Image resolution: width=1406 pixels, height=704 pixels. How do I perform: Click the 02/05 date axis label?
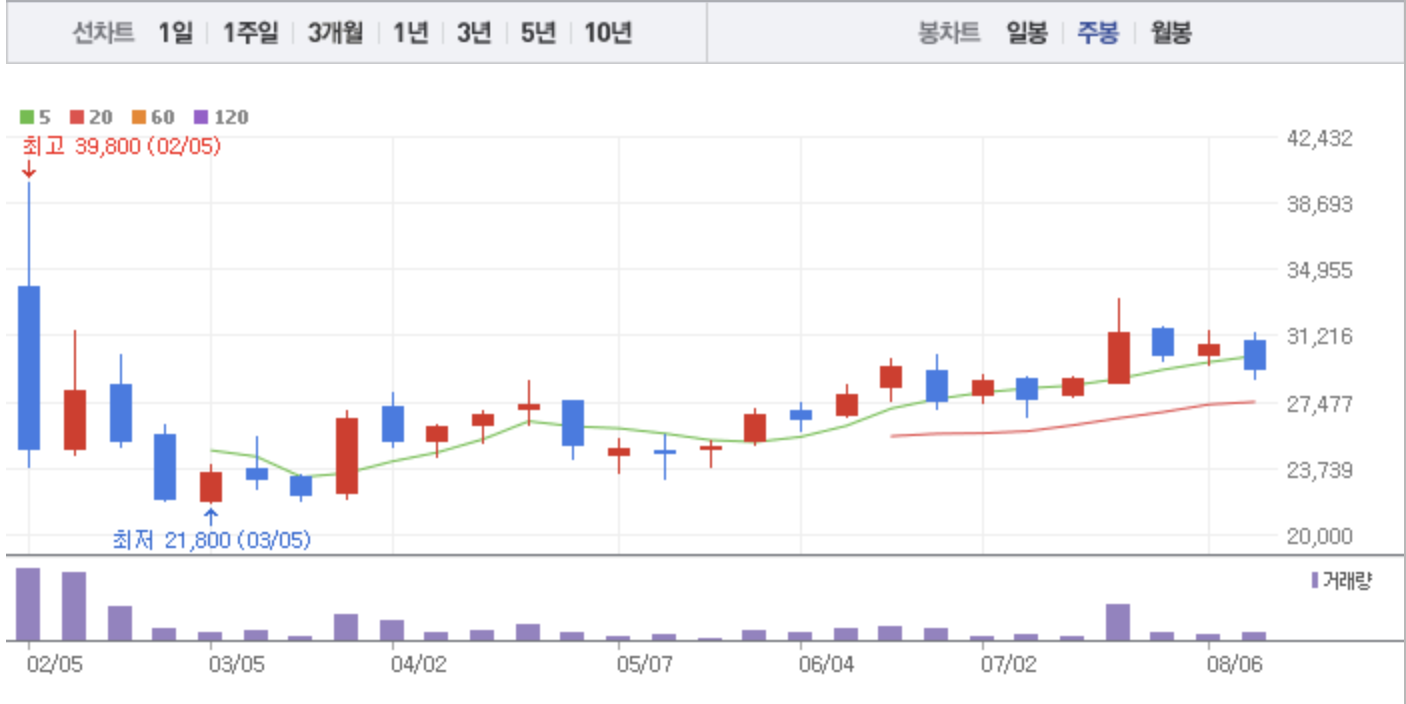[53, 664]
